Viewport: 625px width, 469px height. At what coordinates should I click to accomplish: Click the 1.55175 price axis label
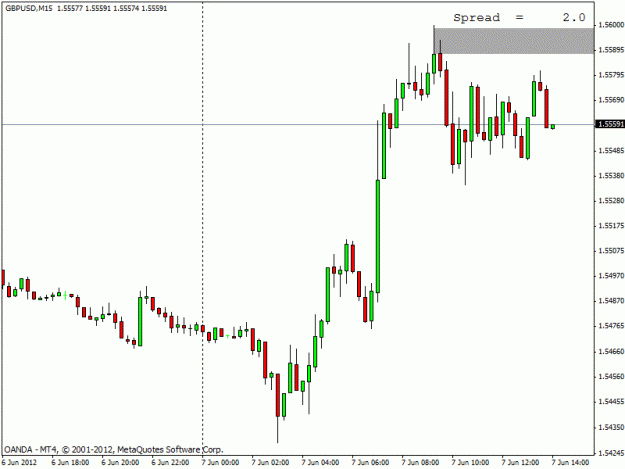click(611, 226)
